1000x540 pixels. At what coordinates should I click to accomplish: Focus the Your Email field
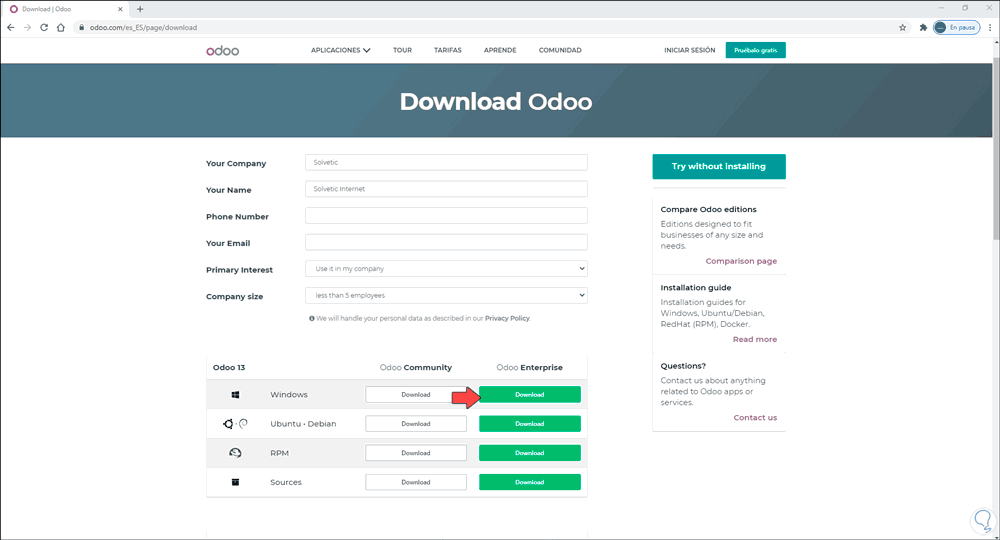pyautogui.click(x=446, y=242)
